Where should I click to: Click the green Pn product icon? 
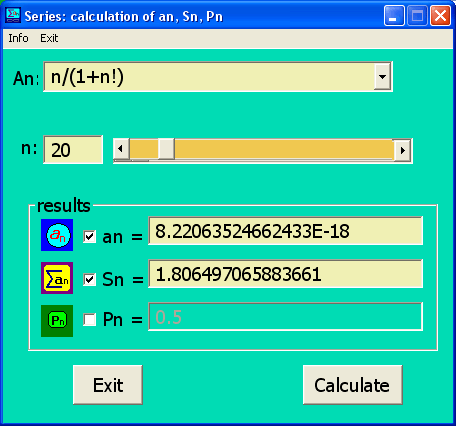[57, 321]
